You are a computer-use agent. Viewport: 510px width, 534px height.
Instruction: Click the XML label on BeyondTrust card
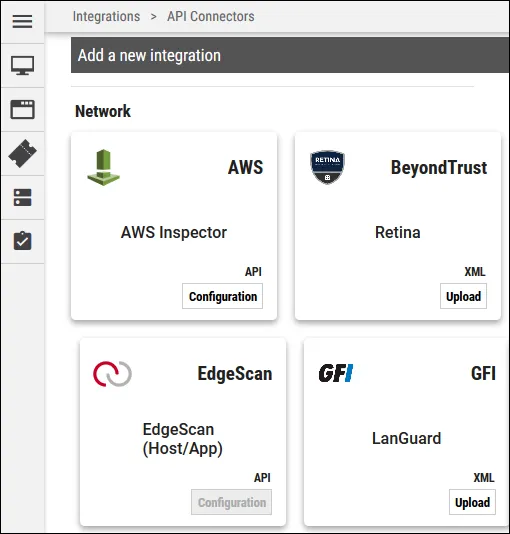pos(475,272)
